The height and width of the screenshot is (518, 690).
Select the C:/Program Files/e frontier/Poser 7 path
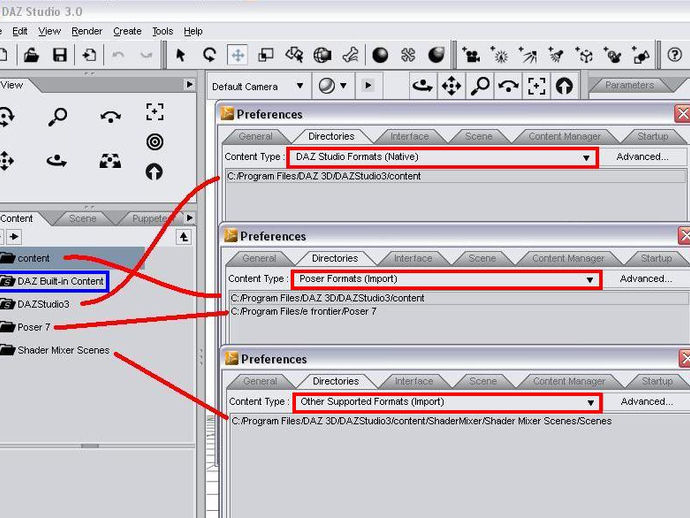click(x=304, y=312)
